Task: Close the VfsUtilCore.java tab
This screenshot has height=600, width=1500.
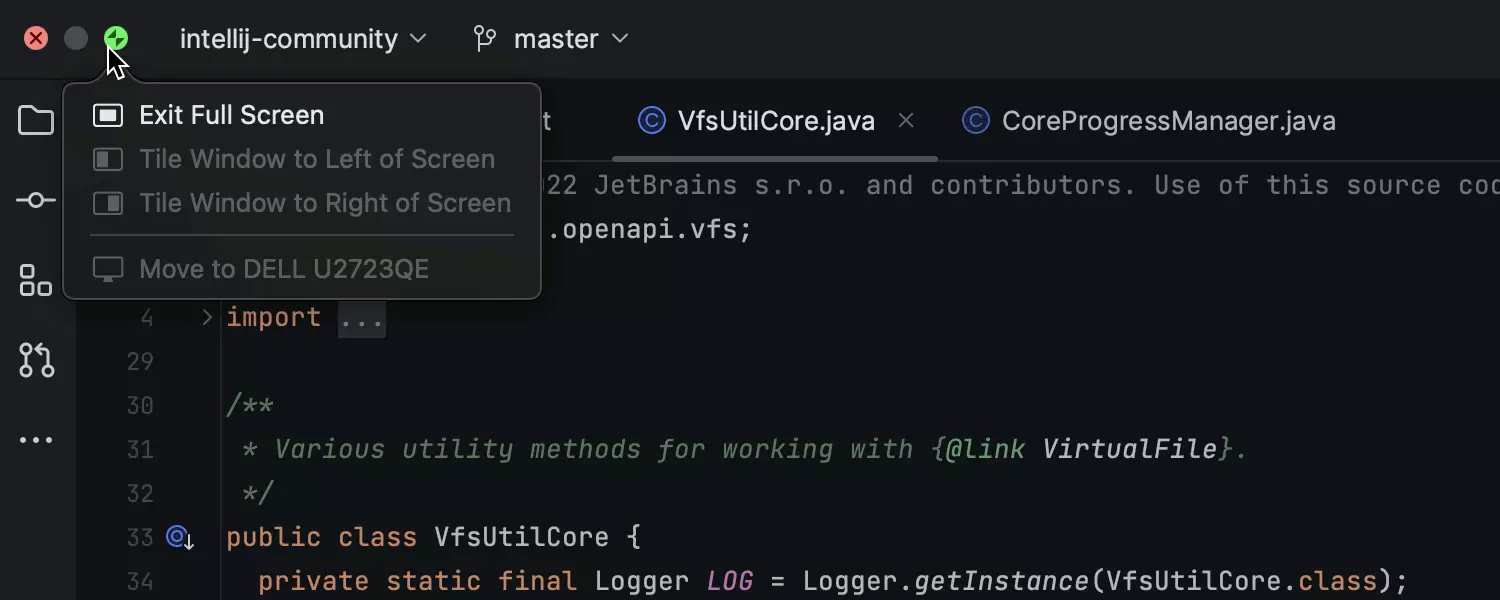Action: coord(906,121)
